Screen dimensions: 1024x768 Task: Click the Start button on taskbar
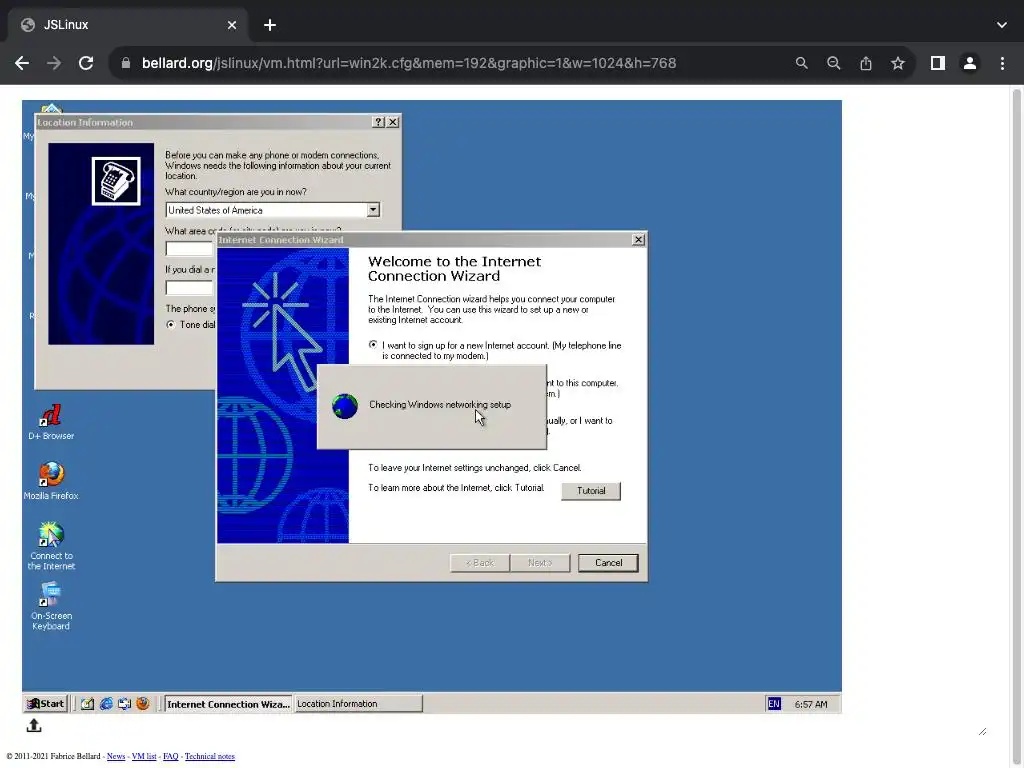click(x=46, y=703)
